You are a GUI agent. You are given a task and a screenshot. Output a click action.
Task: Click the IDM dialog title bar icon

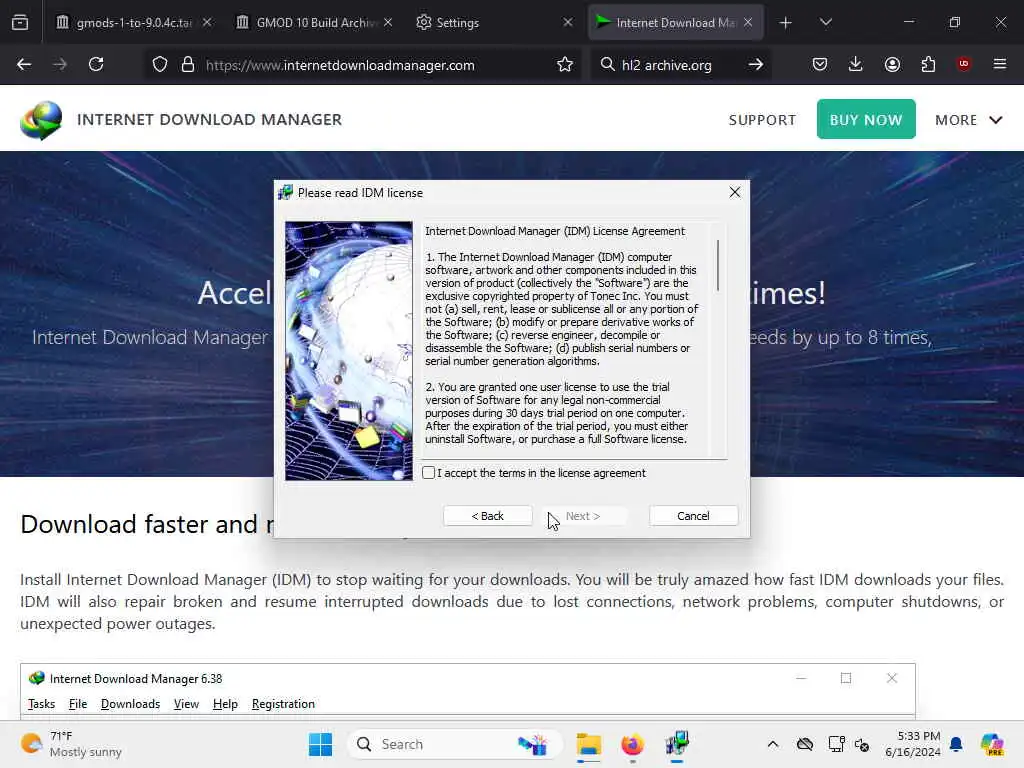point(285,193)
